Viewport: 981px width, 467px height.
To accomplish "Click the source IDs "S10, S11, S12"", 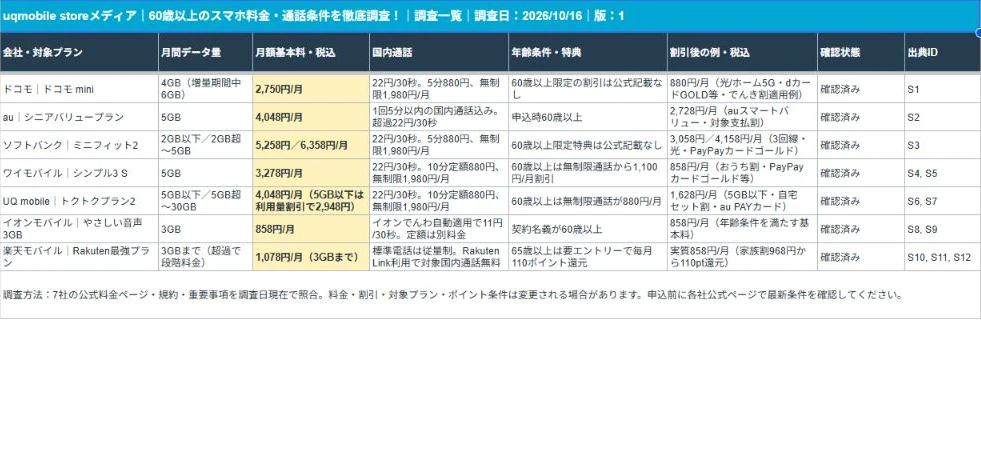I will (x=942, y=257).
